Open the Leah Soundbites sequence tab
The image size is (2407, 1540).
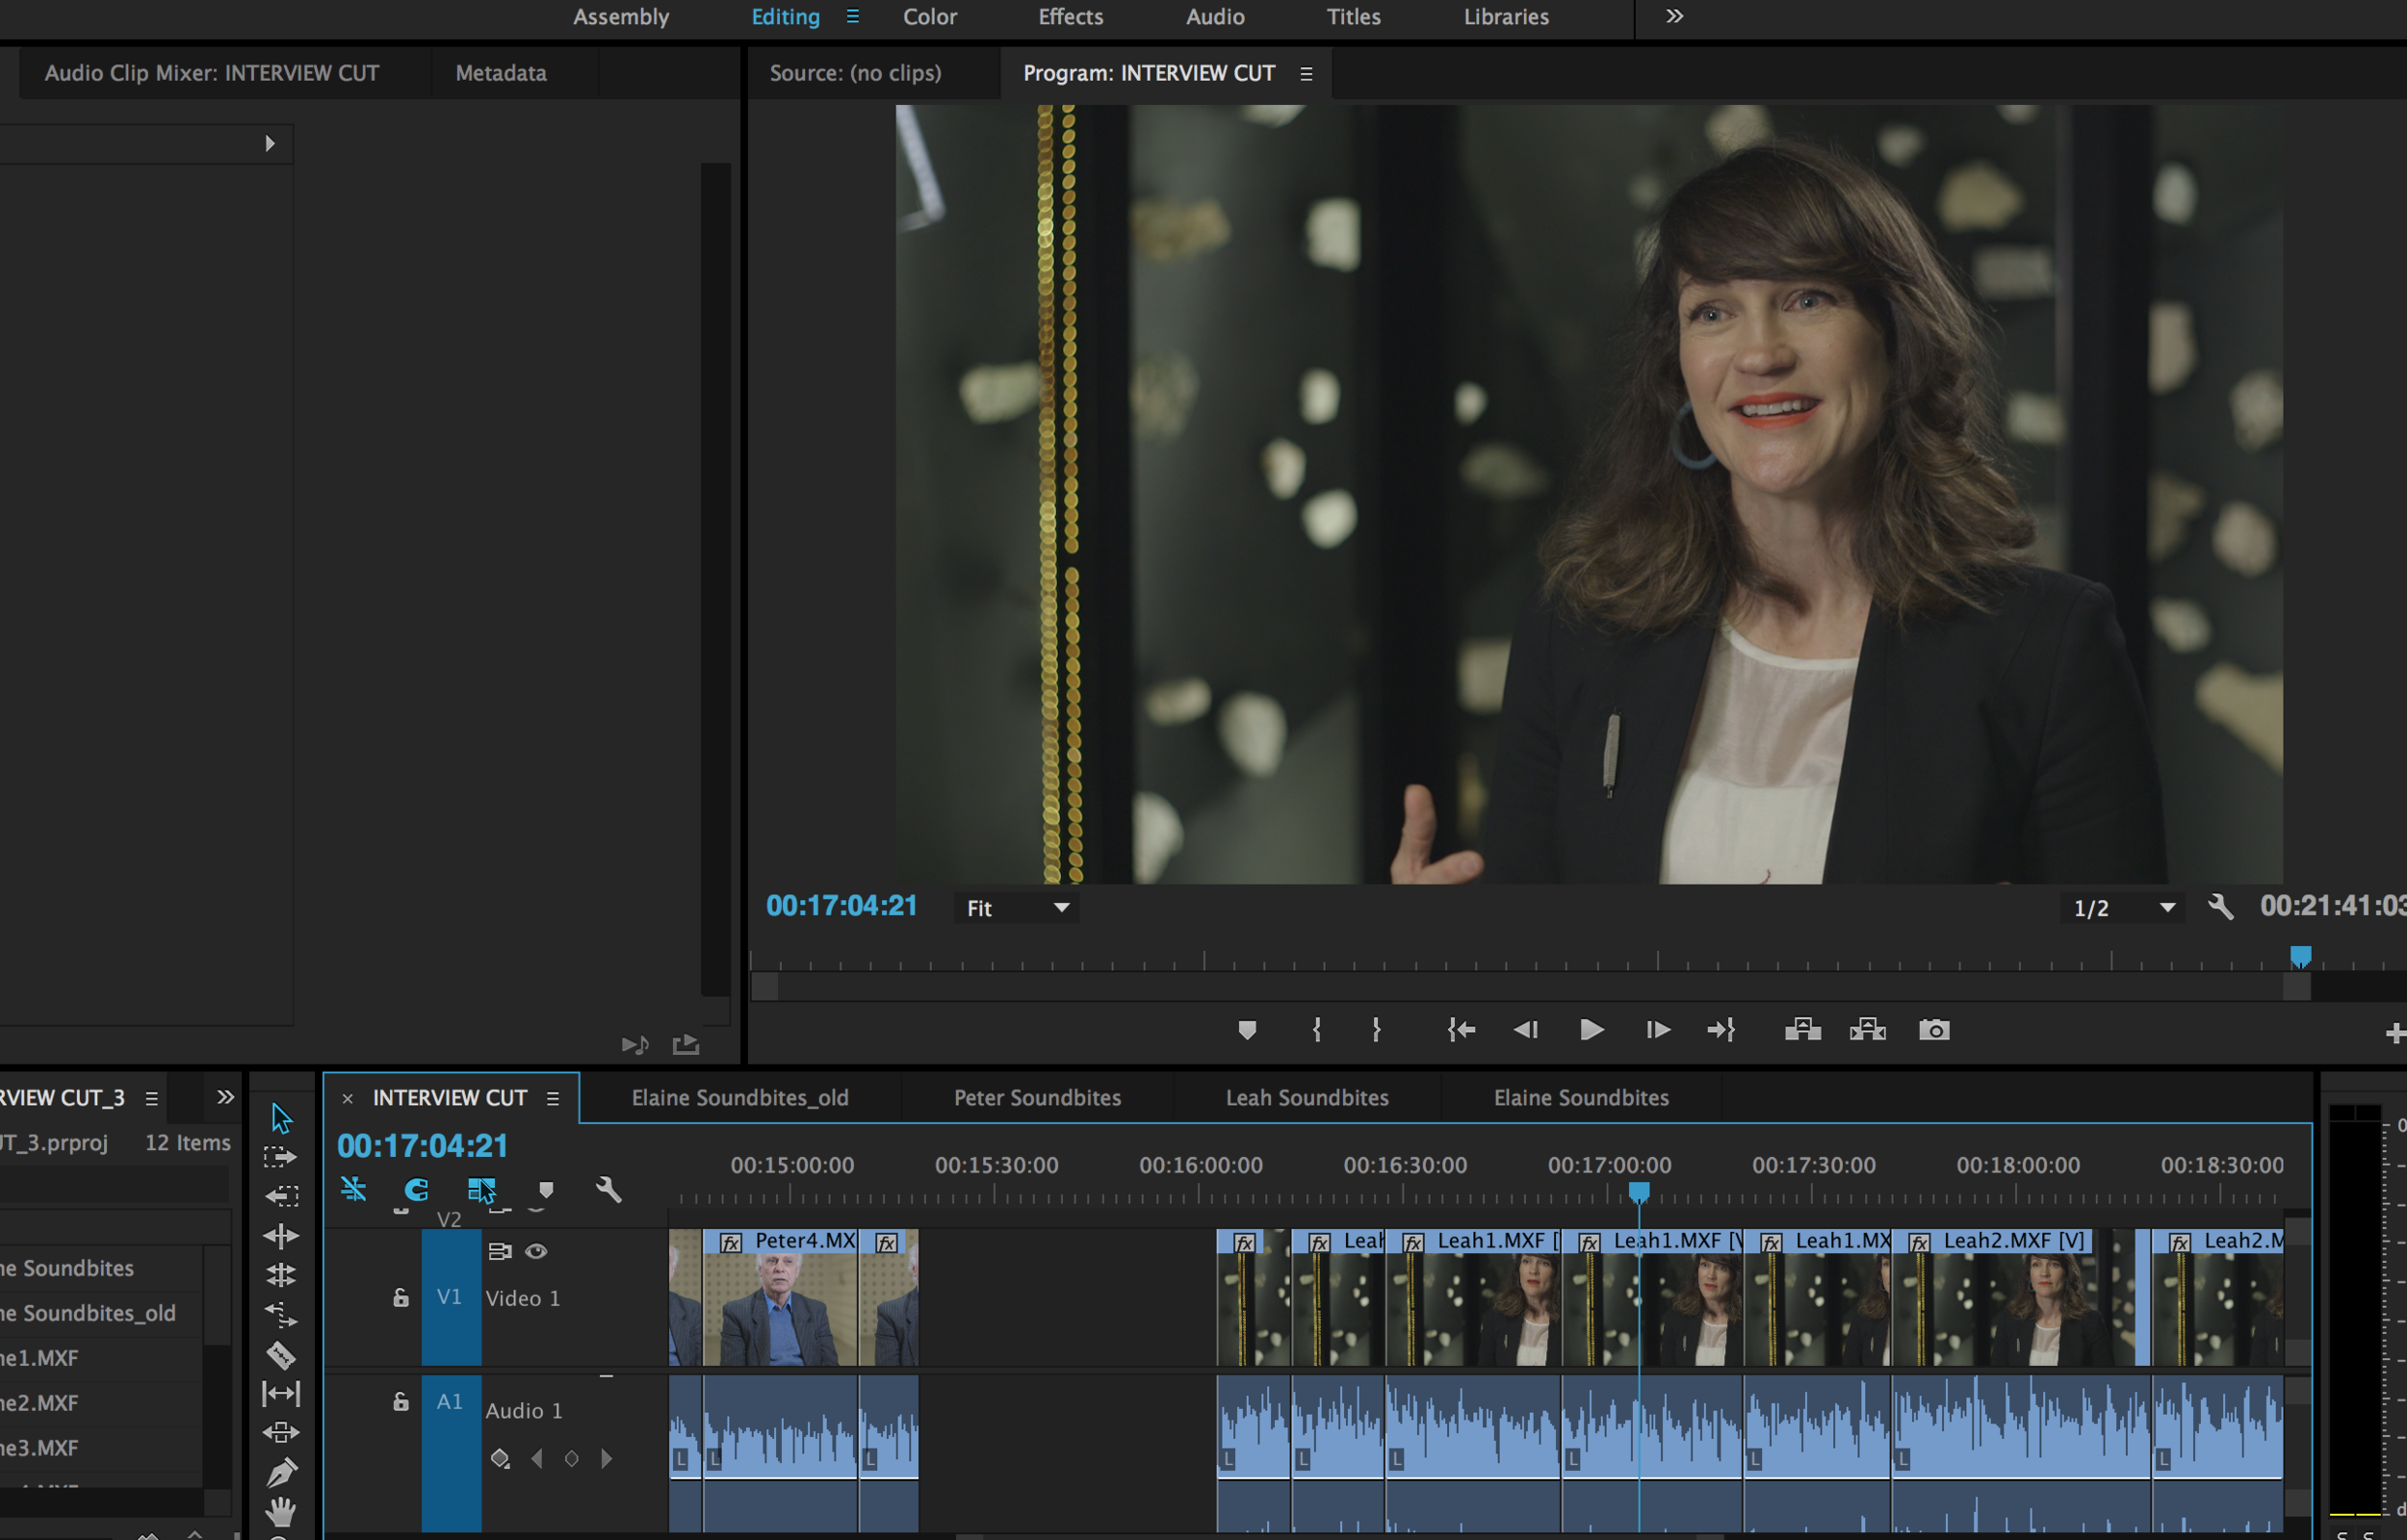point(1307,1098)
